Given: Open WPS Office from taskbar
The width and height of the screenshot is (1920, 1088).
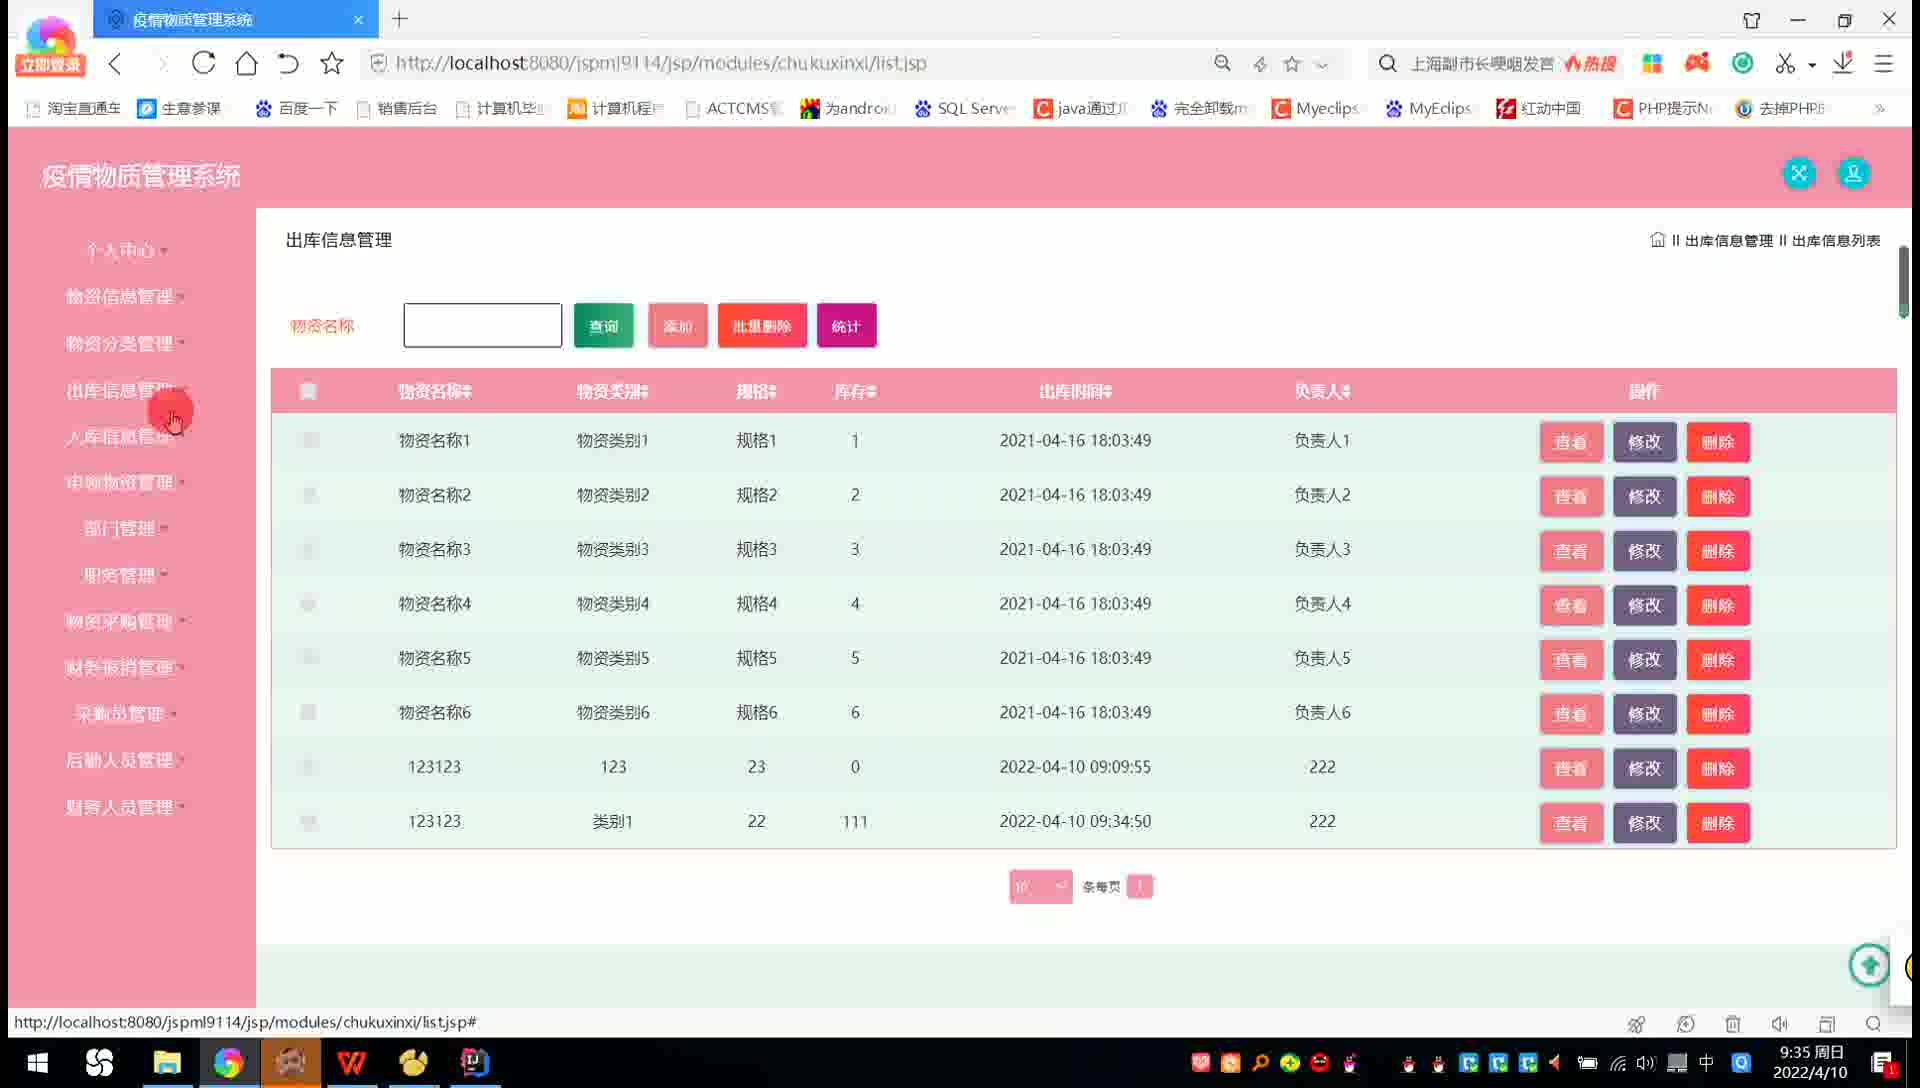Looking at the screenshot, I should (351, 1062).
